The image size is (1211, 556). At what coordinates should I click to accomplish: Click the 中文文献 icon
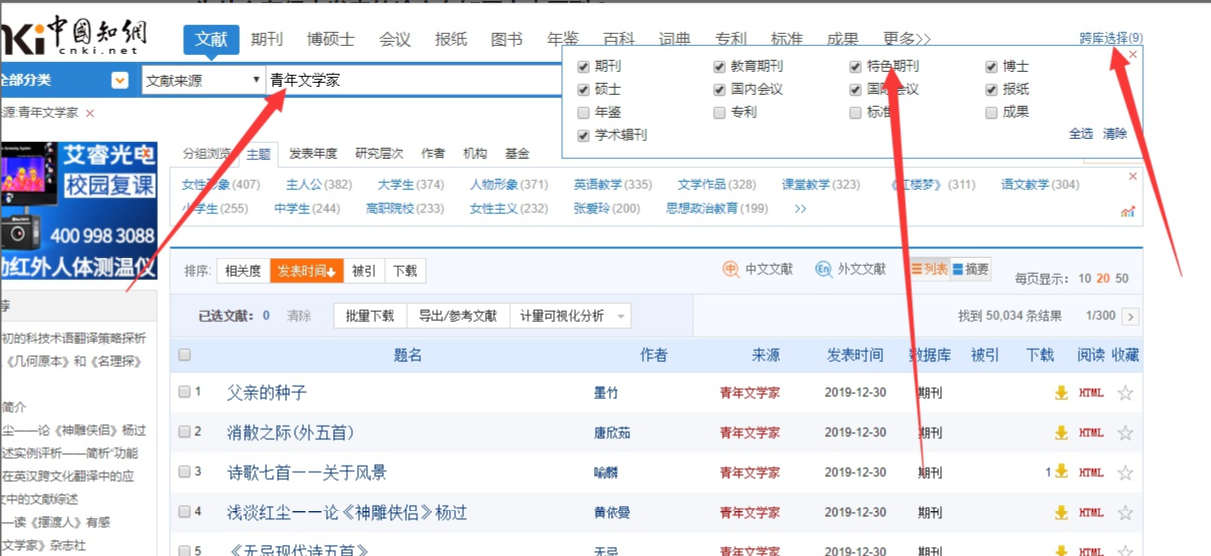coord(731,270)
